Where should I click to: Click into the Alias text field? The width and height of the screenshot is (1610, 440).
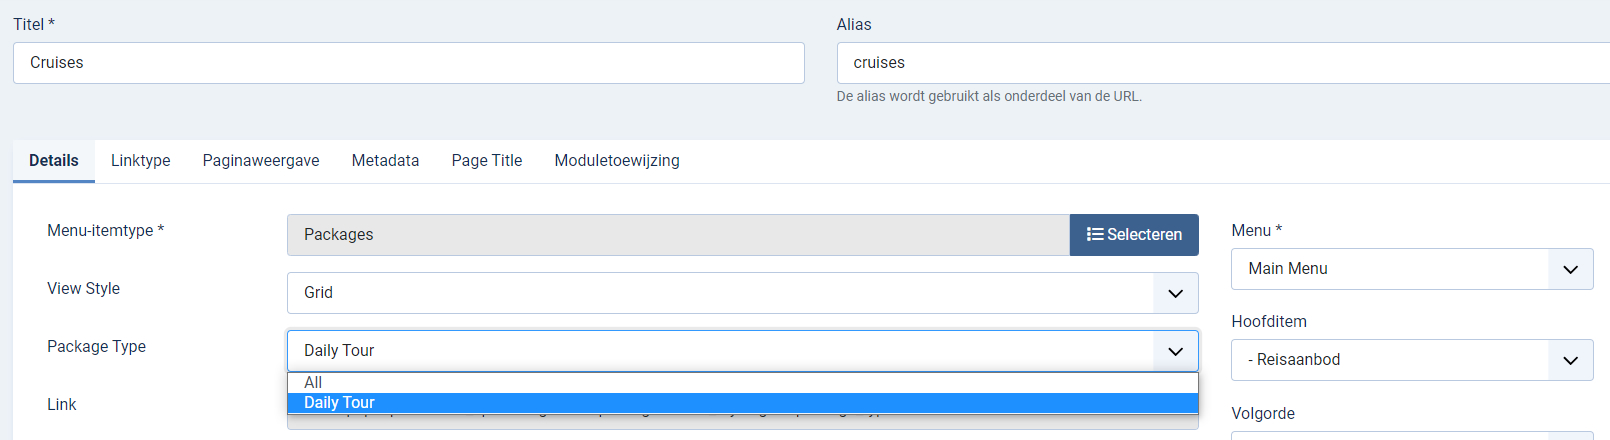click(1220, 63)
